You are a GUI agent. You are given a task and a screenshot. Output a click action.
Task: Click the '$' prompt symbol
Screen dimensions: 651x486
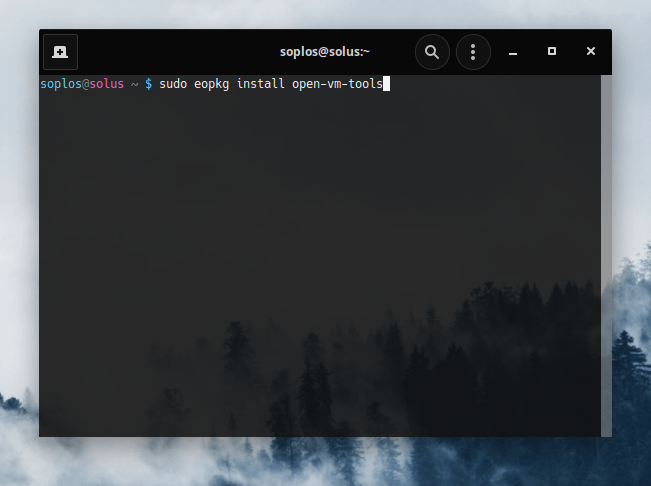[148, 84]
